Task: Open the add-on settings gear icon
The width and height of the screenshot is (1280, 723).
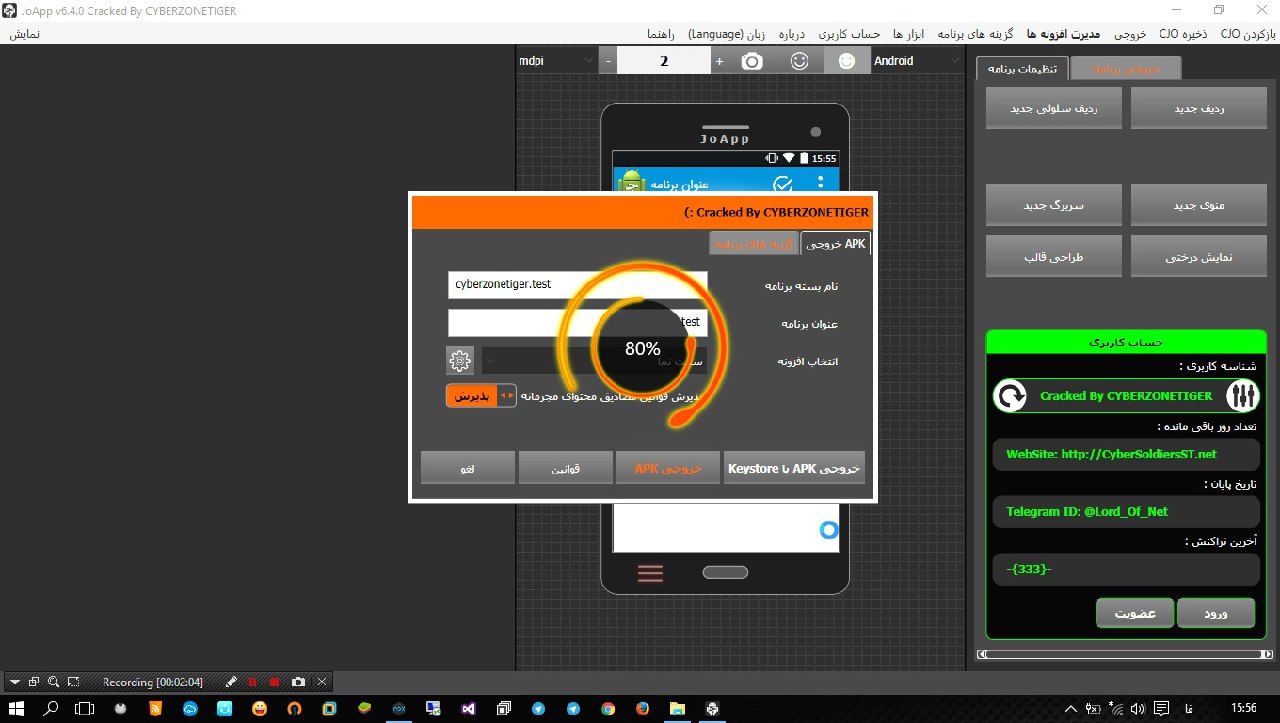Action: coord(459,360)
